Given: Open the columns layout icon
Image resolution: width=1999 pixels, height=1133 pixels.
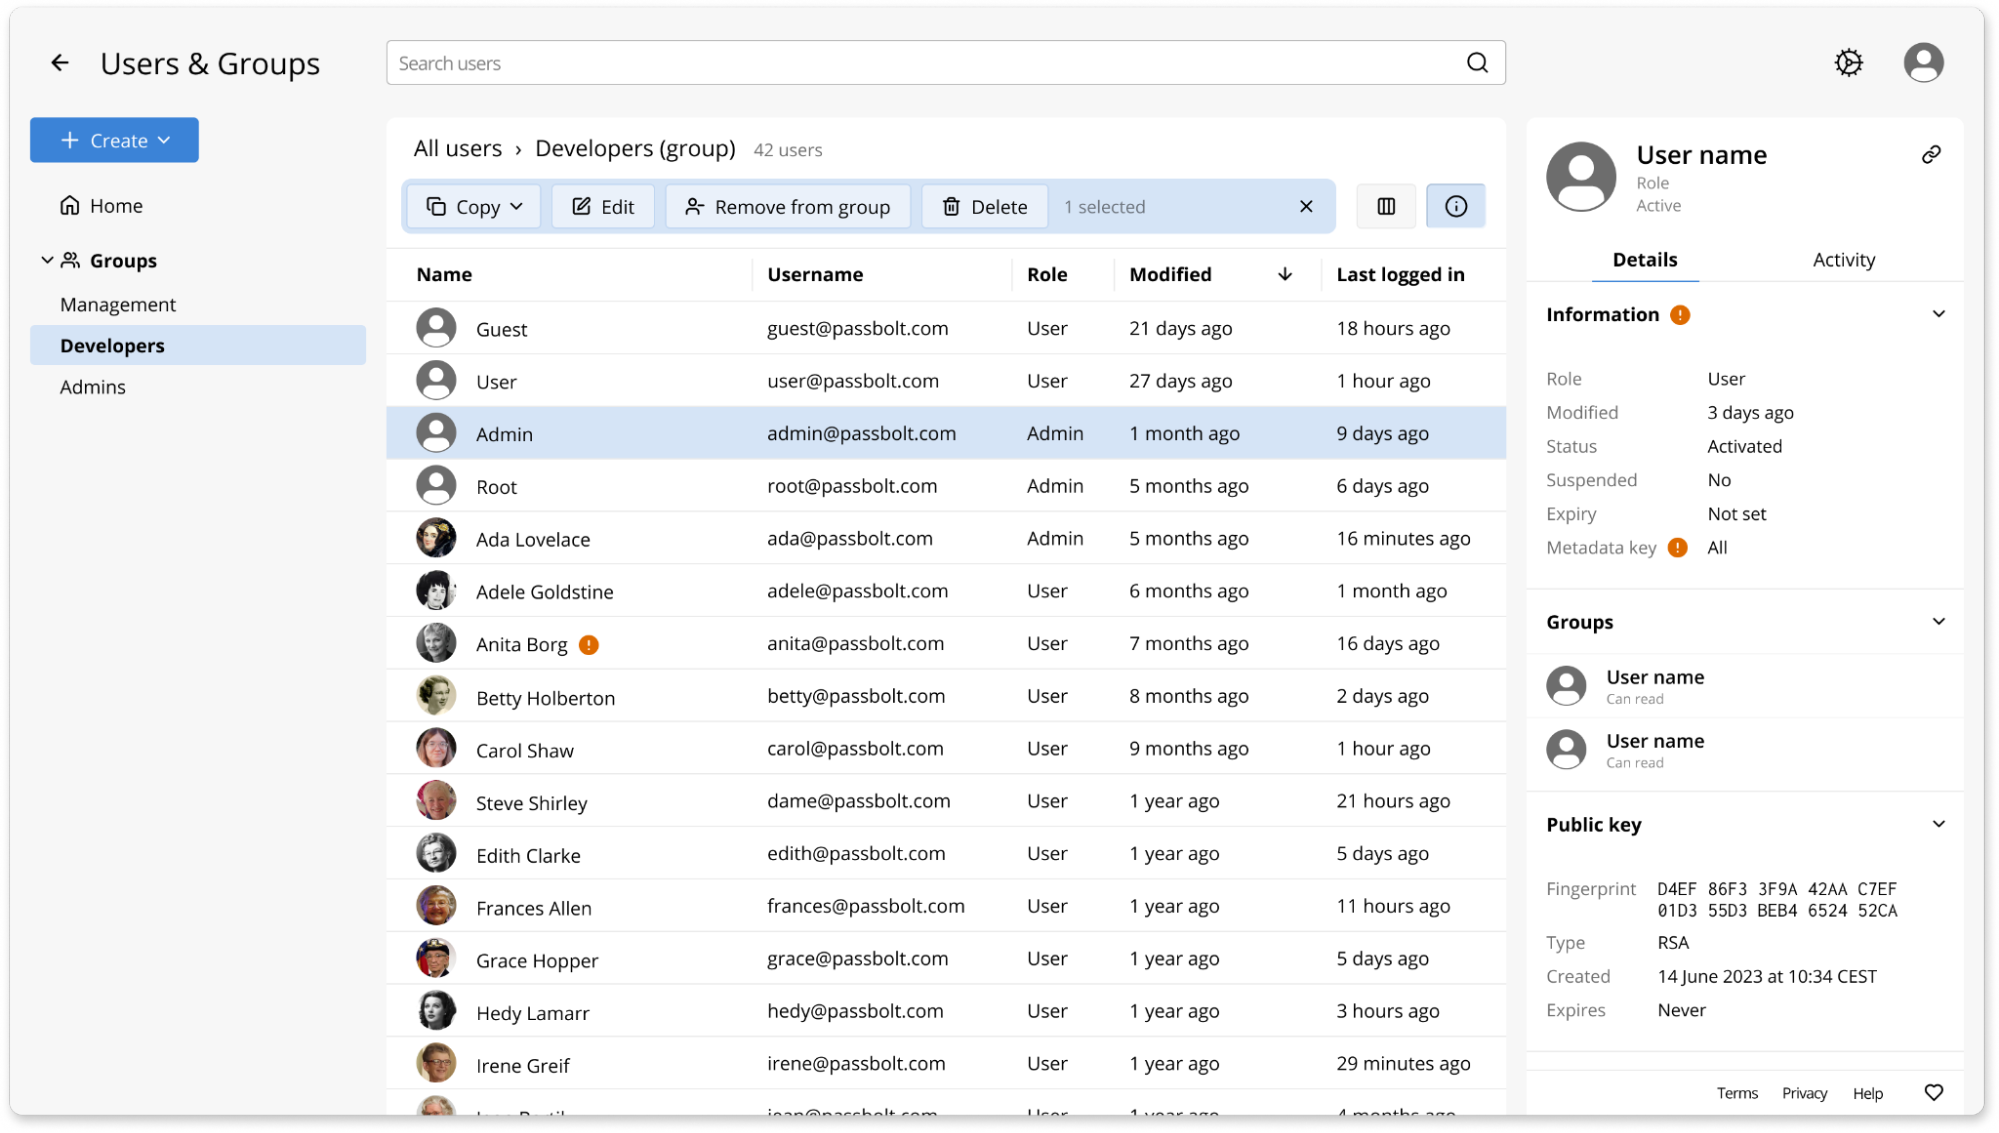Looking at the screenshot, I should coord(1385,206).
